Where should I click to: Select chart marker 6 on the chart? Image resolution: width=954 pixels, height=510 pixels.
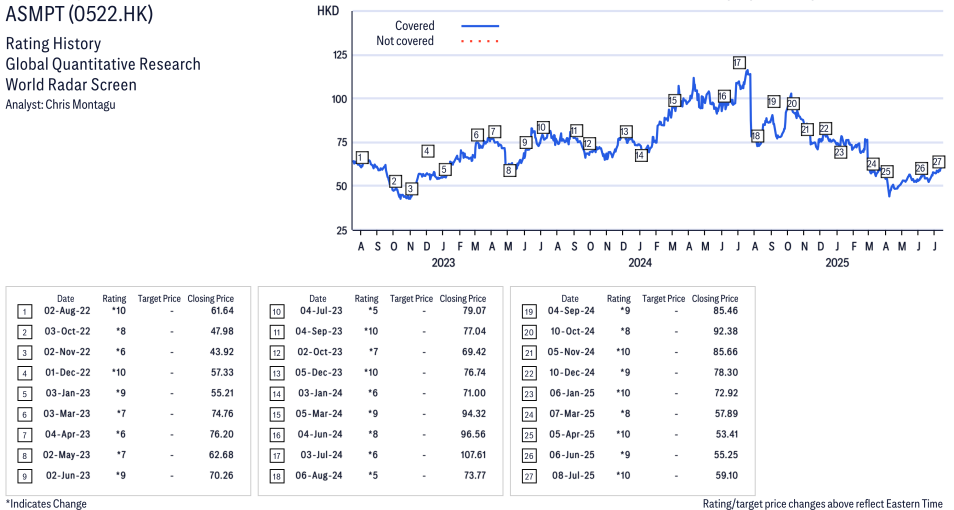[477, 135]
